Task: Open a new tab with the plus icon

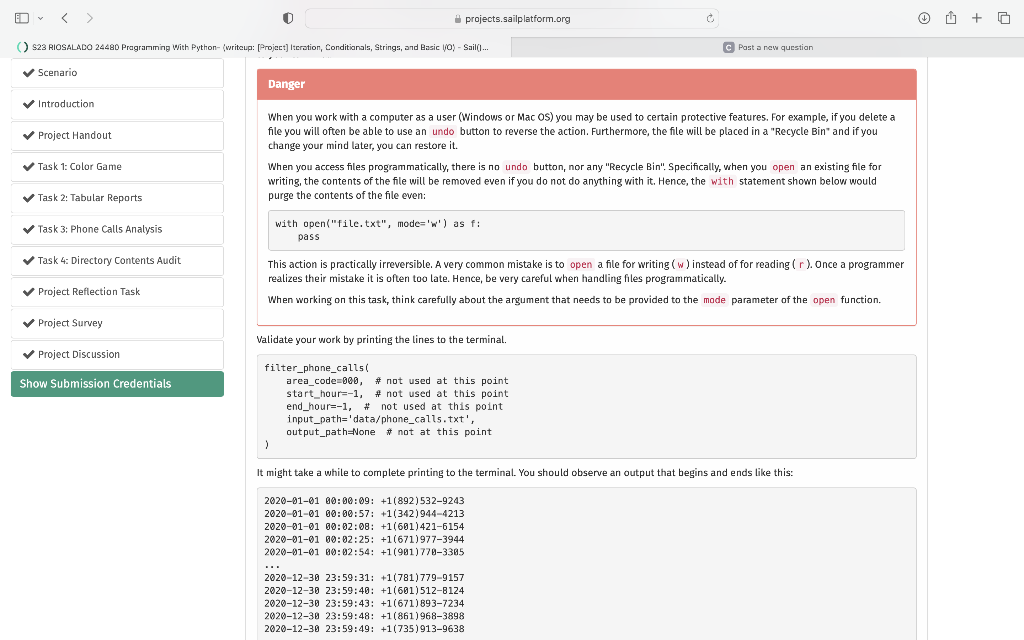Action: (x=977, y=17)
